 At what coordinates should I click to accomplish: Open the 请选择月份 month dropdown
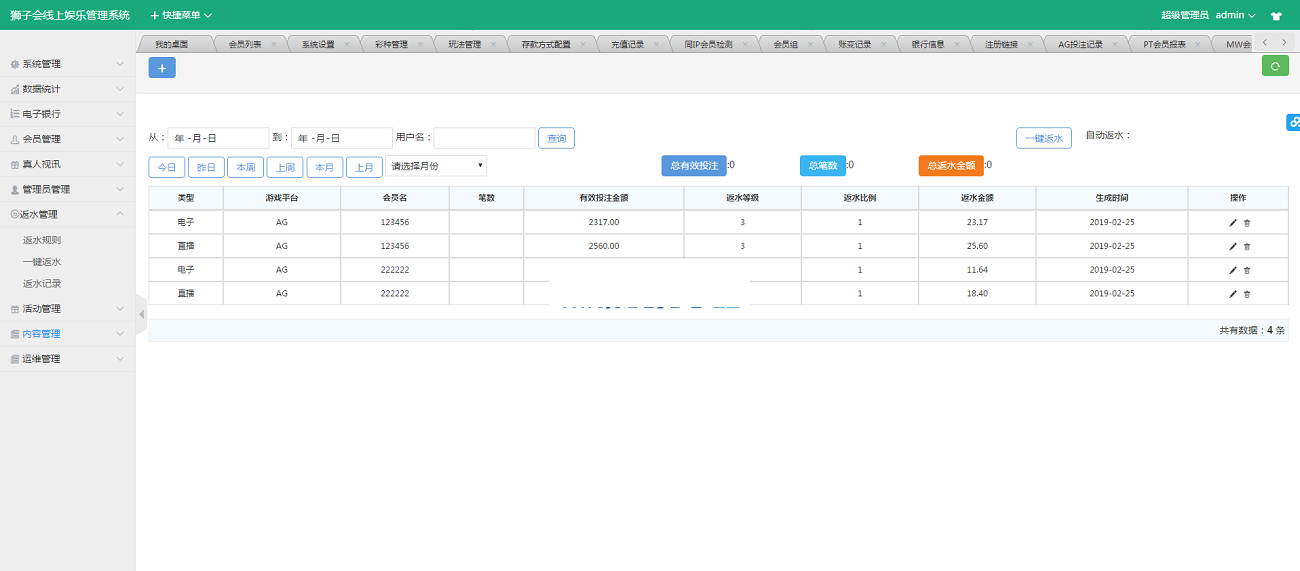[436, 166]
